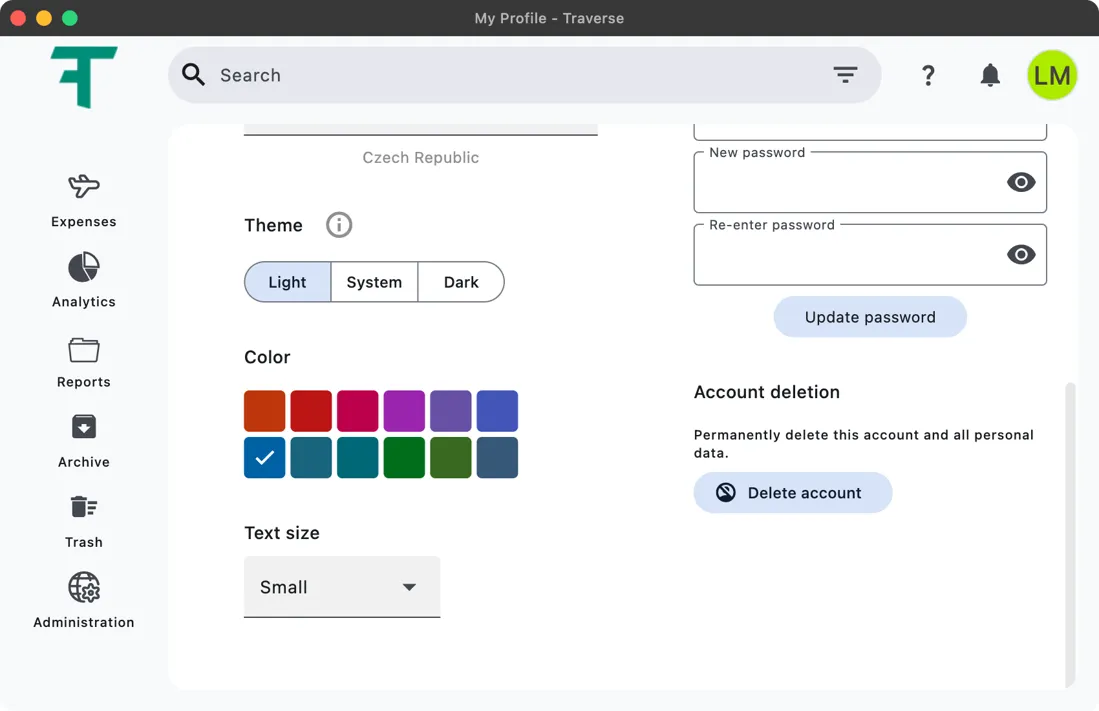The image size is (1099, 711).
Task: Click into the Search field
Action: pos(524,75)
